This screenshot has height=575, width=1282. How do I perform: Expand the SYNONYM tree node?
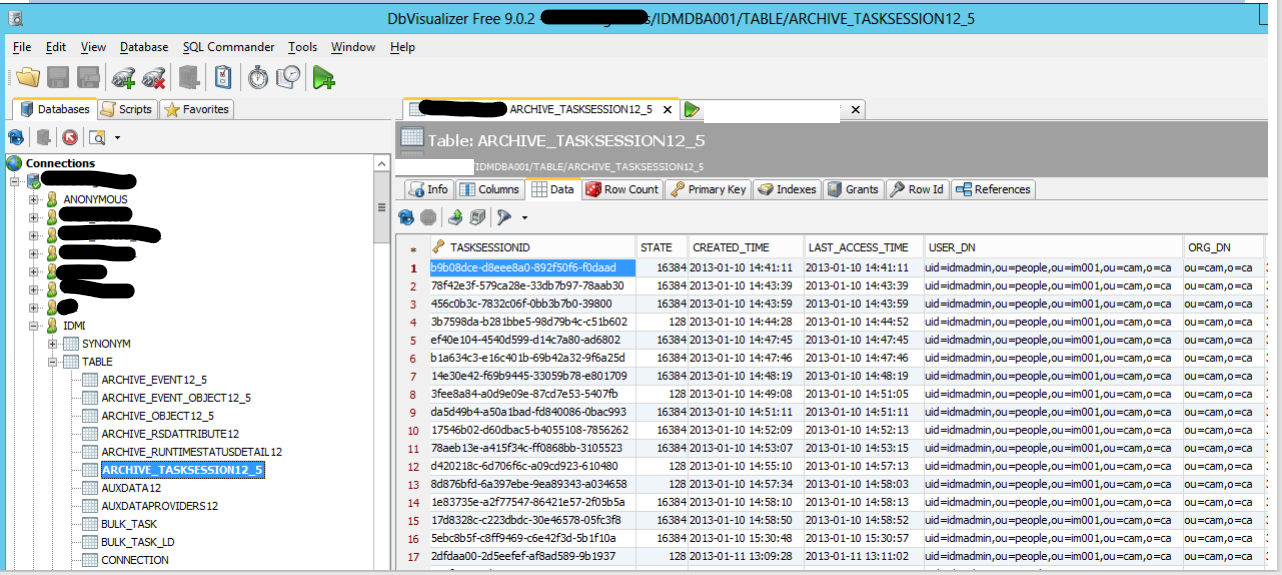52,344
